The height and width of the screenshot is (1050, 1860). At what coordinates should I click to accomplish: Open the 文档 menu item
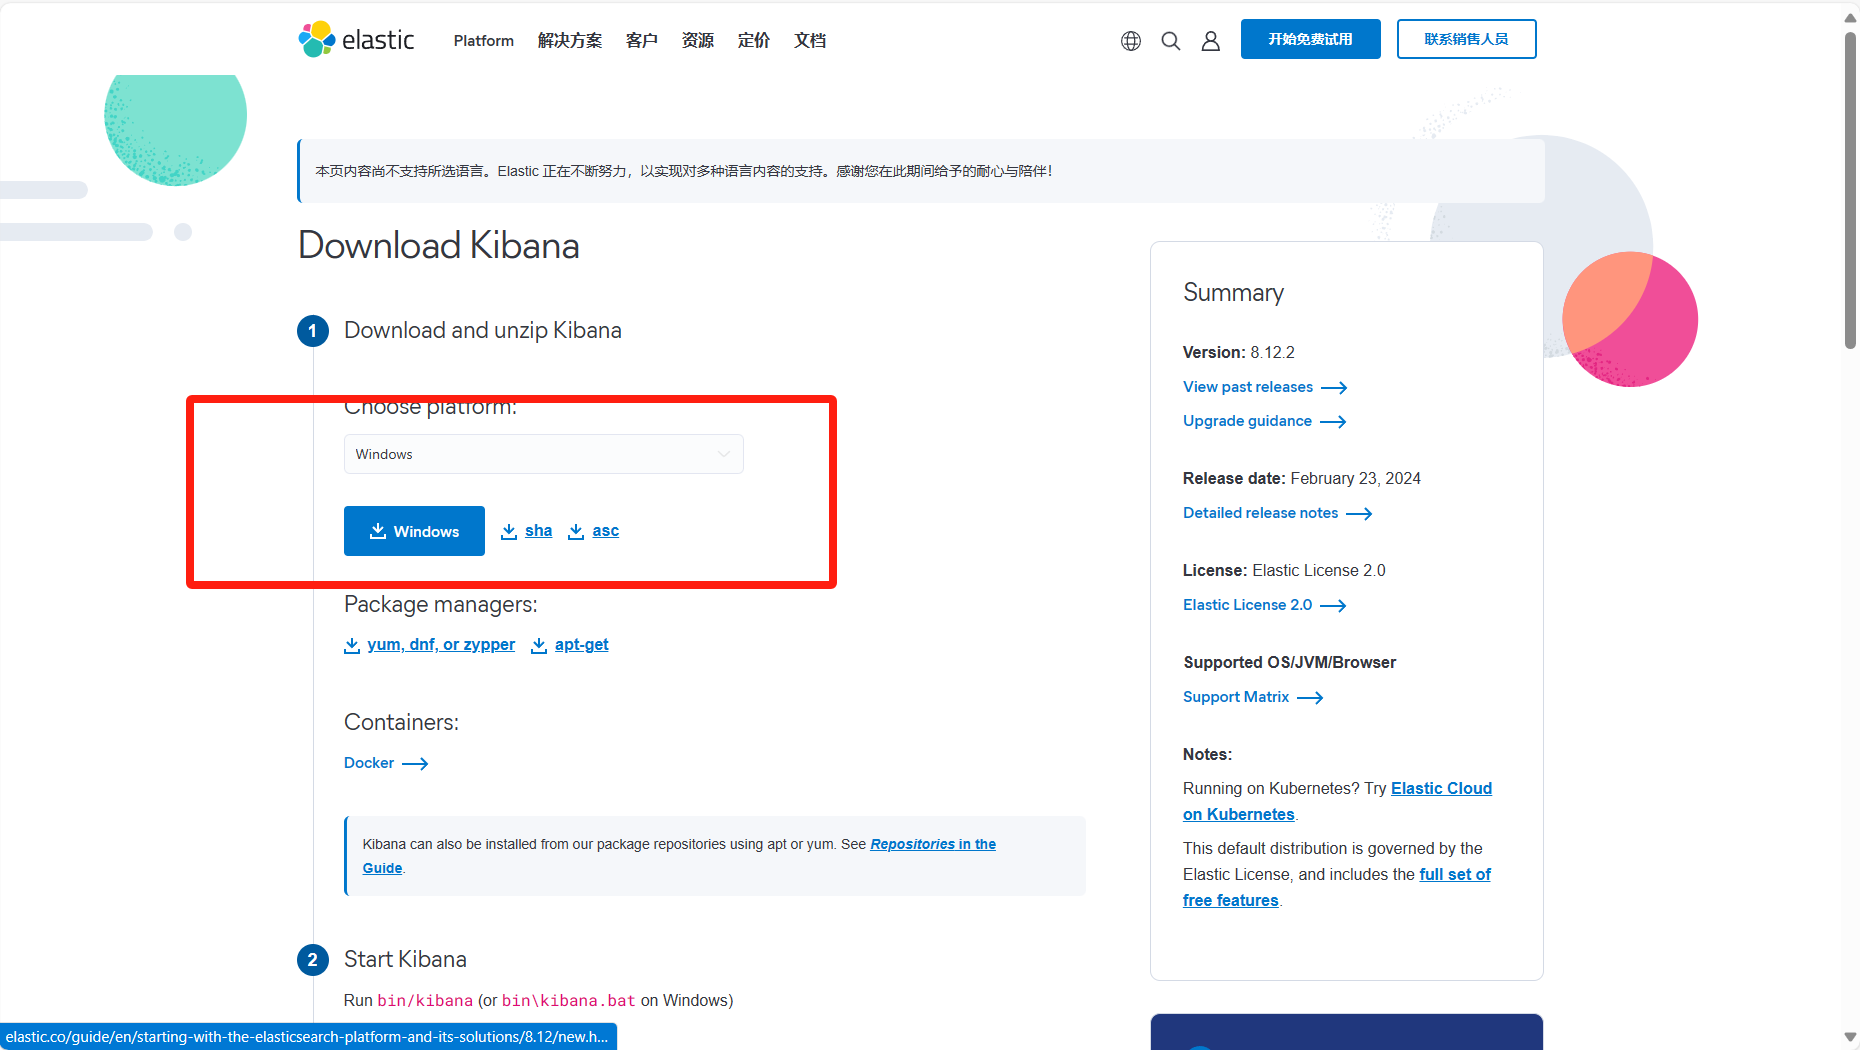click(809, 40)
